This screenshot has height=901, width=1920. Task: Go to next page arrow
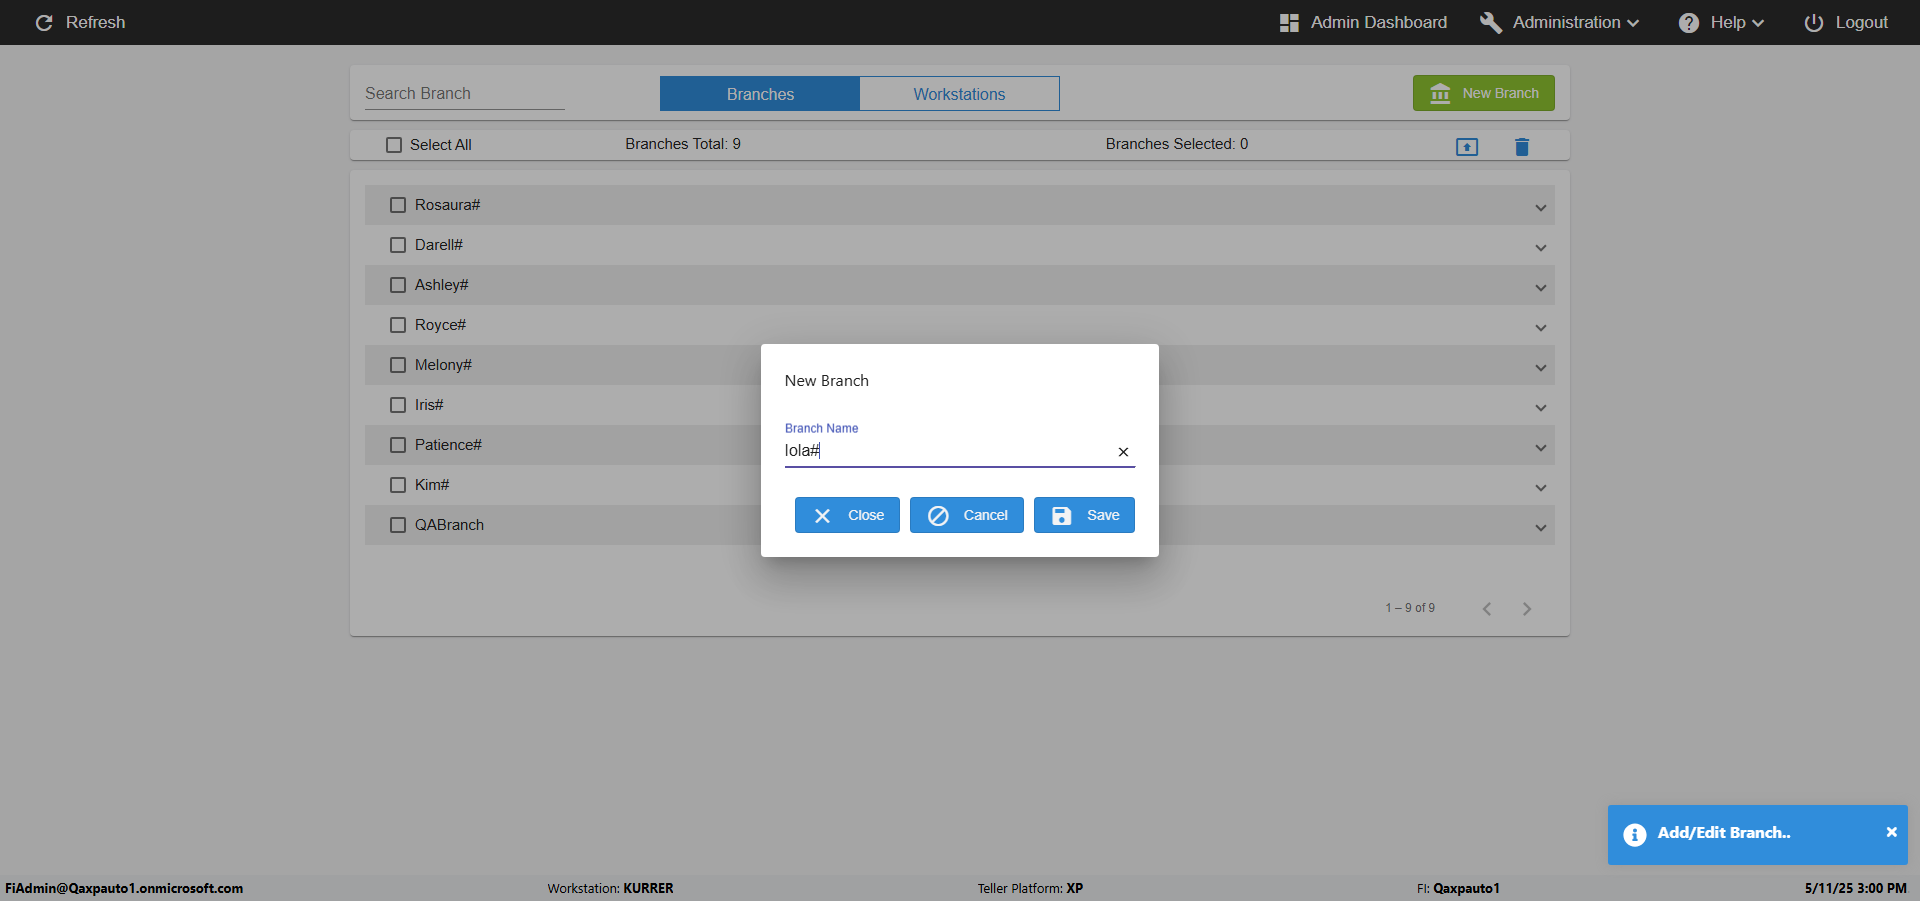[x=1527, y=609]
